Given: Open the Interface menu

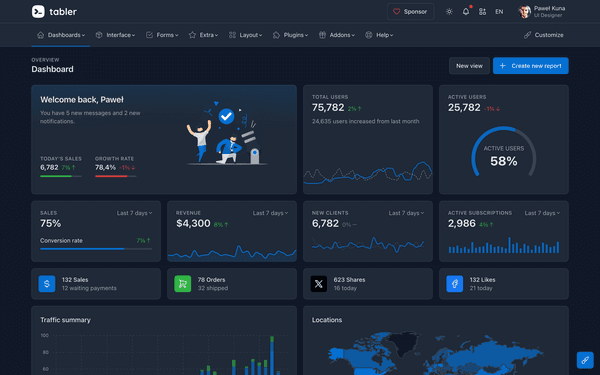Looking at the screenshot, I should coord(115,35).
